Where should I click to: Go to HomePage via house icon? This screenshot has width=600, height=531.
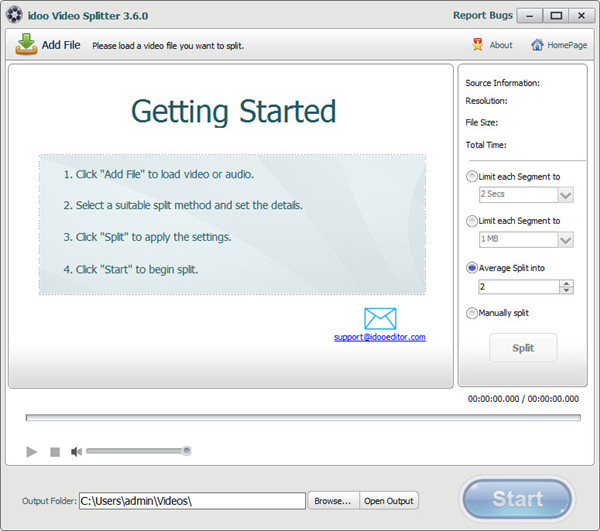(537, 45)
